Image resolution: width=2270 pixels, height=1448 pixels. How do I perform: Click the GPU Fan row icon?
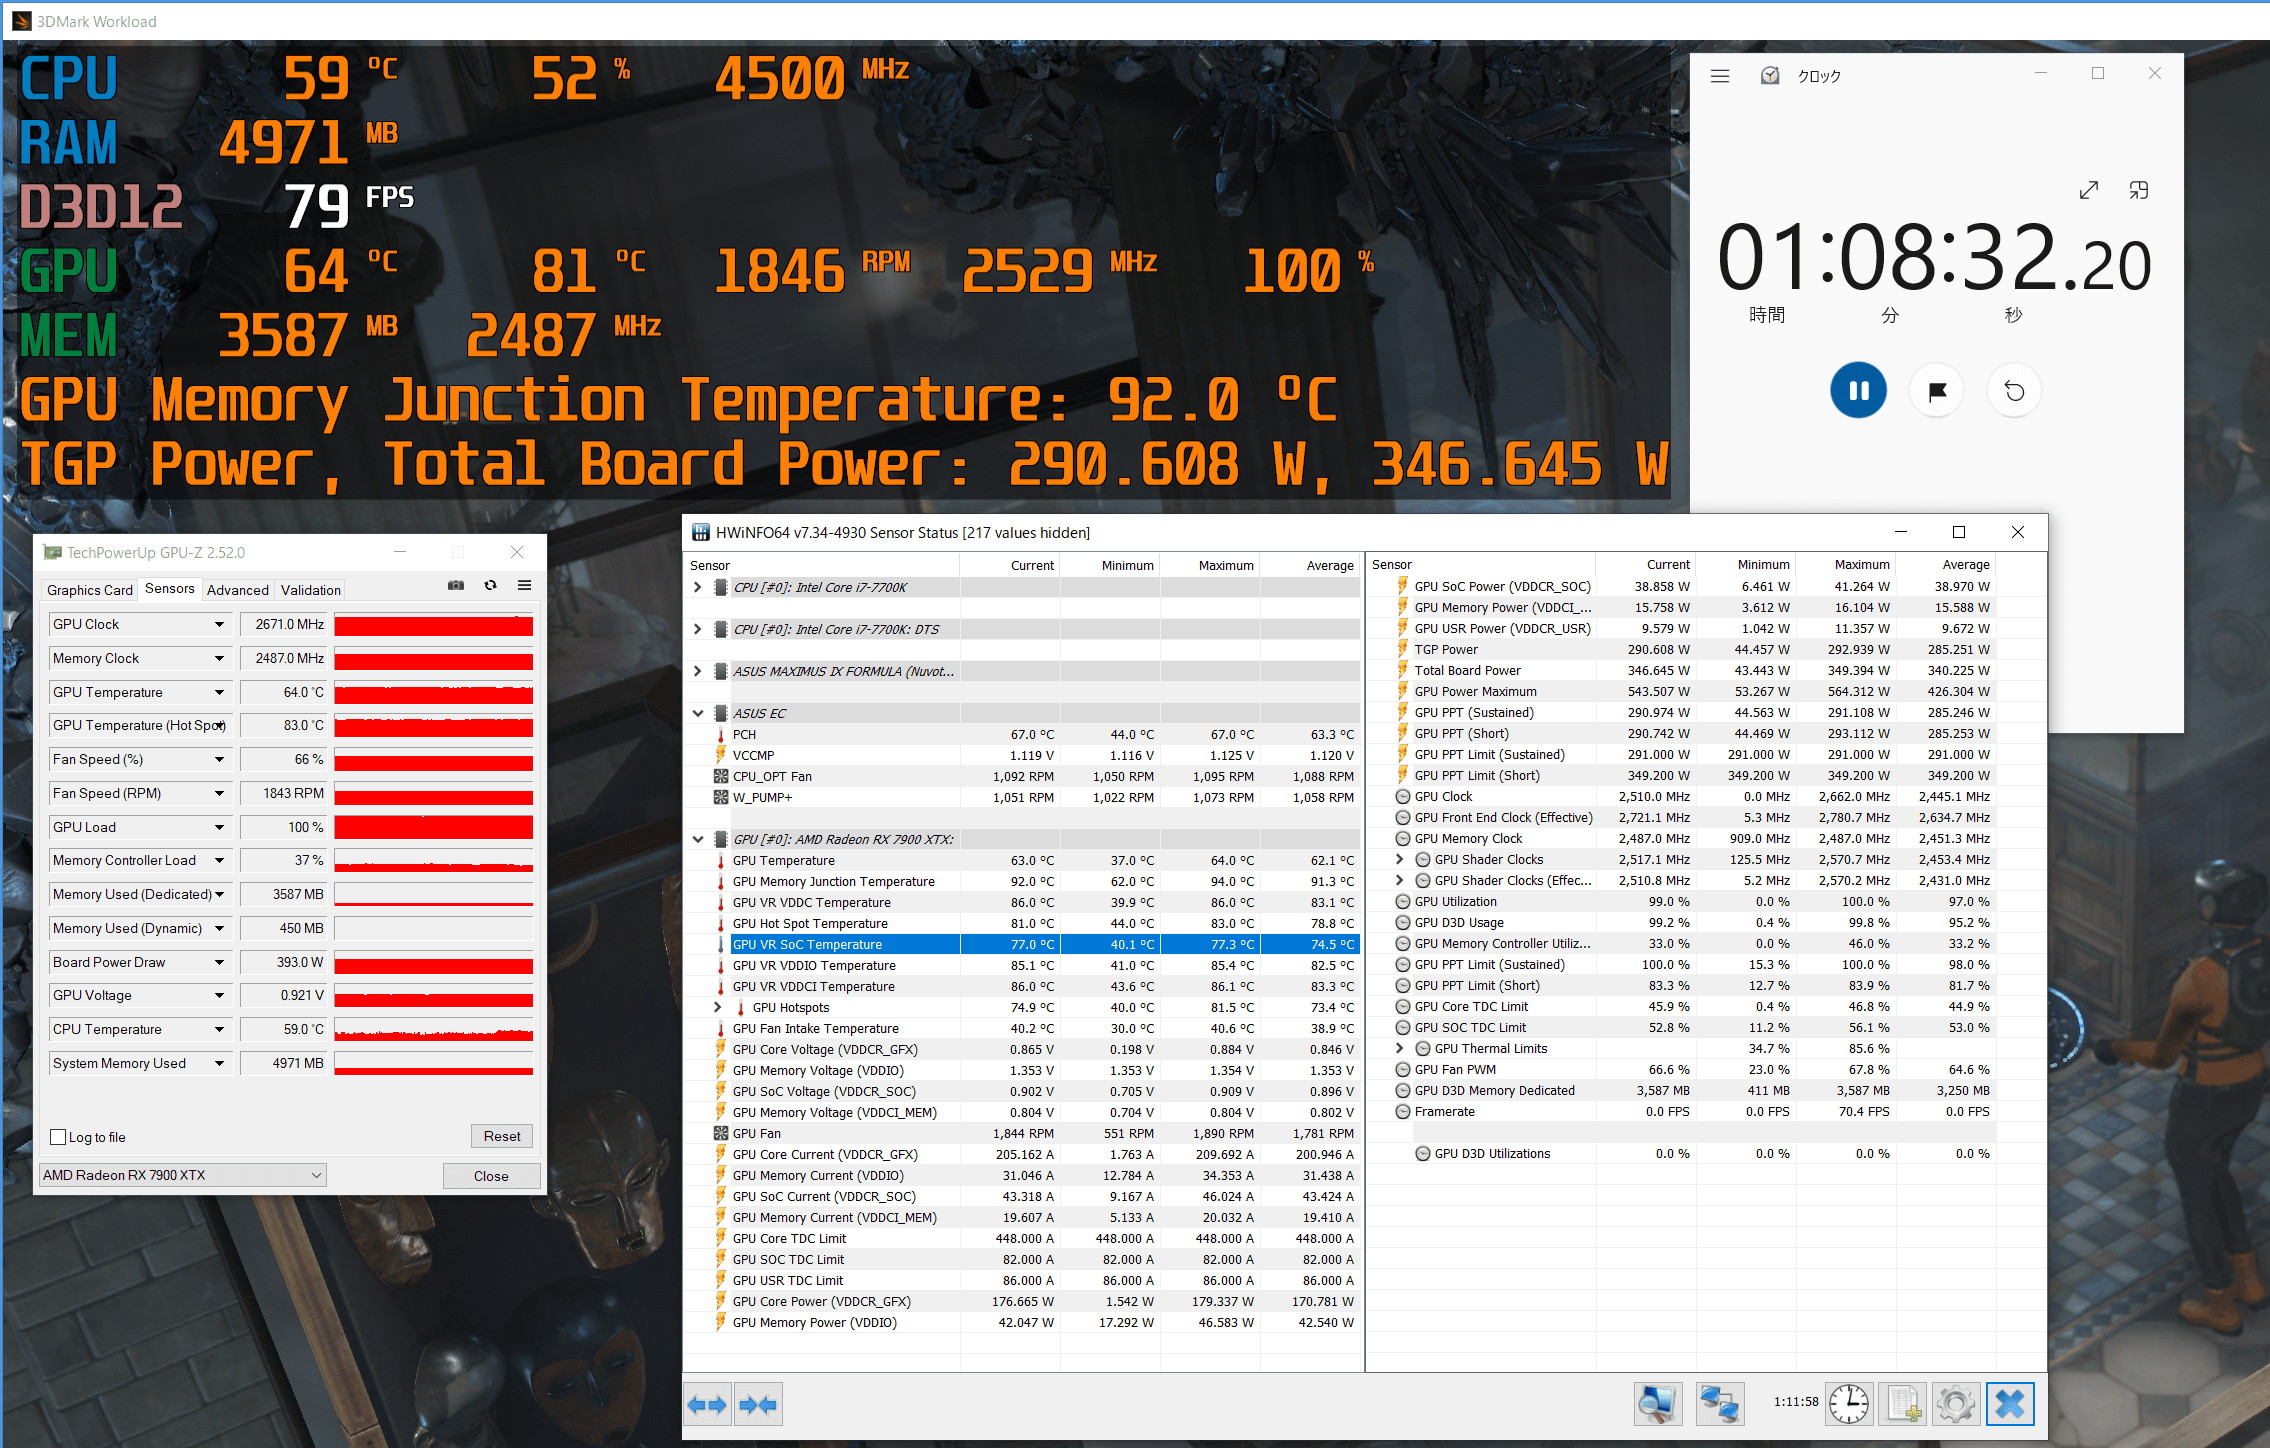click(x=721, y=1133)
